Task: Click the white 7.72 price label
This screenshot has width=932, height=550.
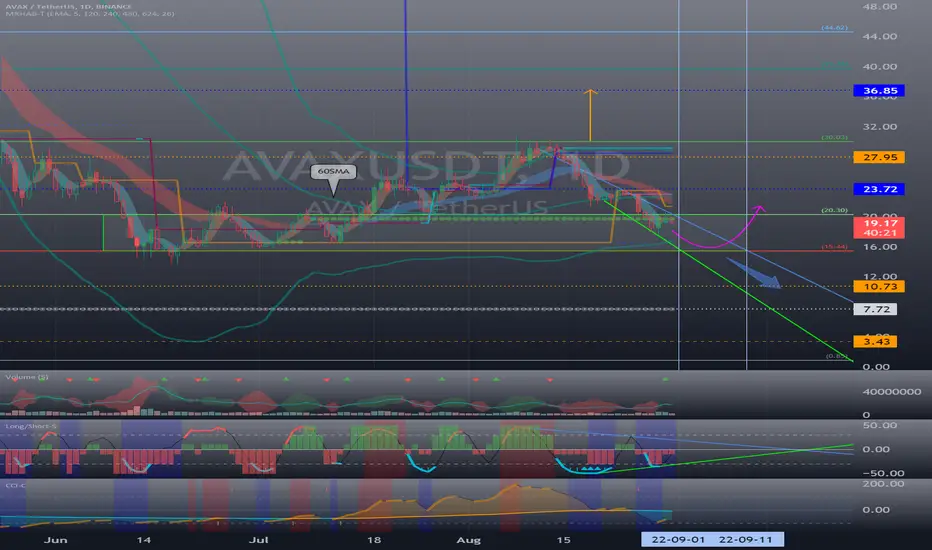Action: [x=876, y=309]
